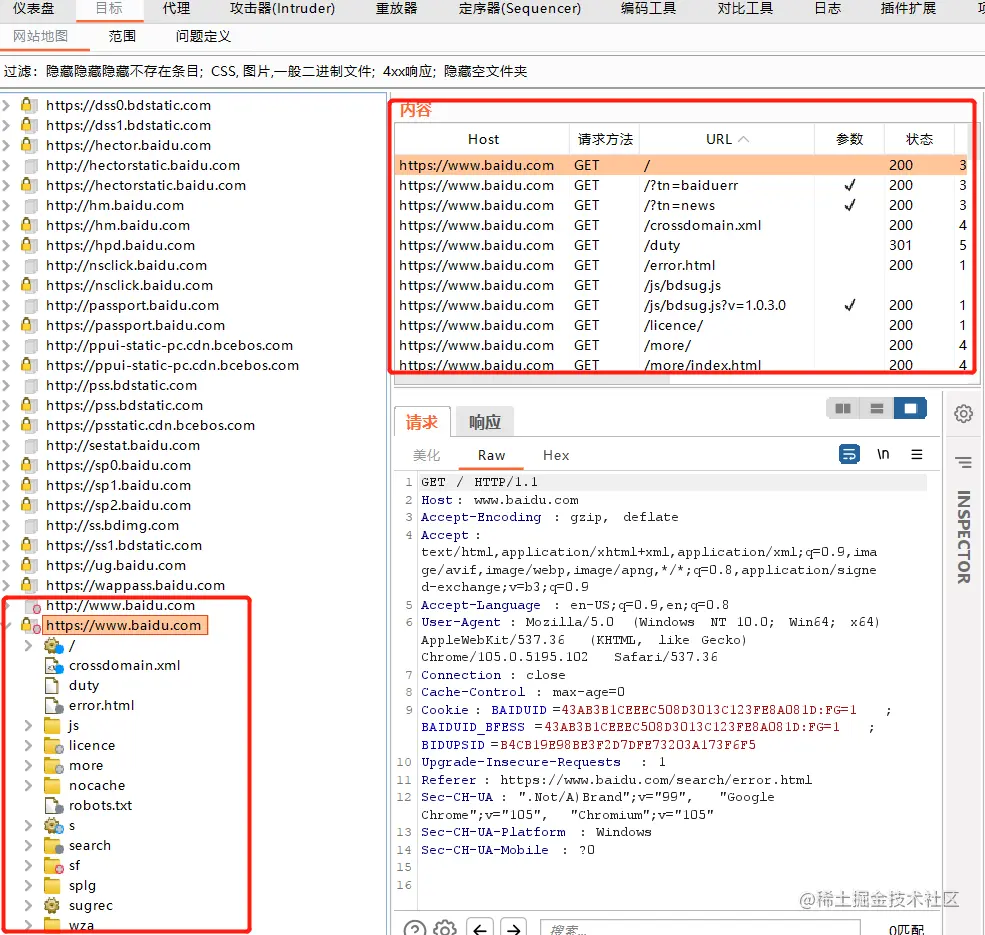Viewport: 985px width, 935px height.
Task: Expand http://hm.baidu.com tree node
Action: click(6, 205)
